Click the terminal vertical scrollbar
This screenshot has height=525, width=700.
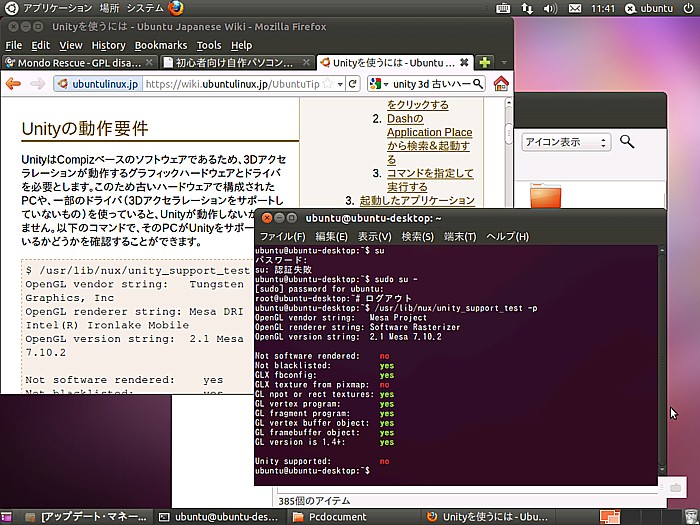click(x=662, y=360)
